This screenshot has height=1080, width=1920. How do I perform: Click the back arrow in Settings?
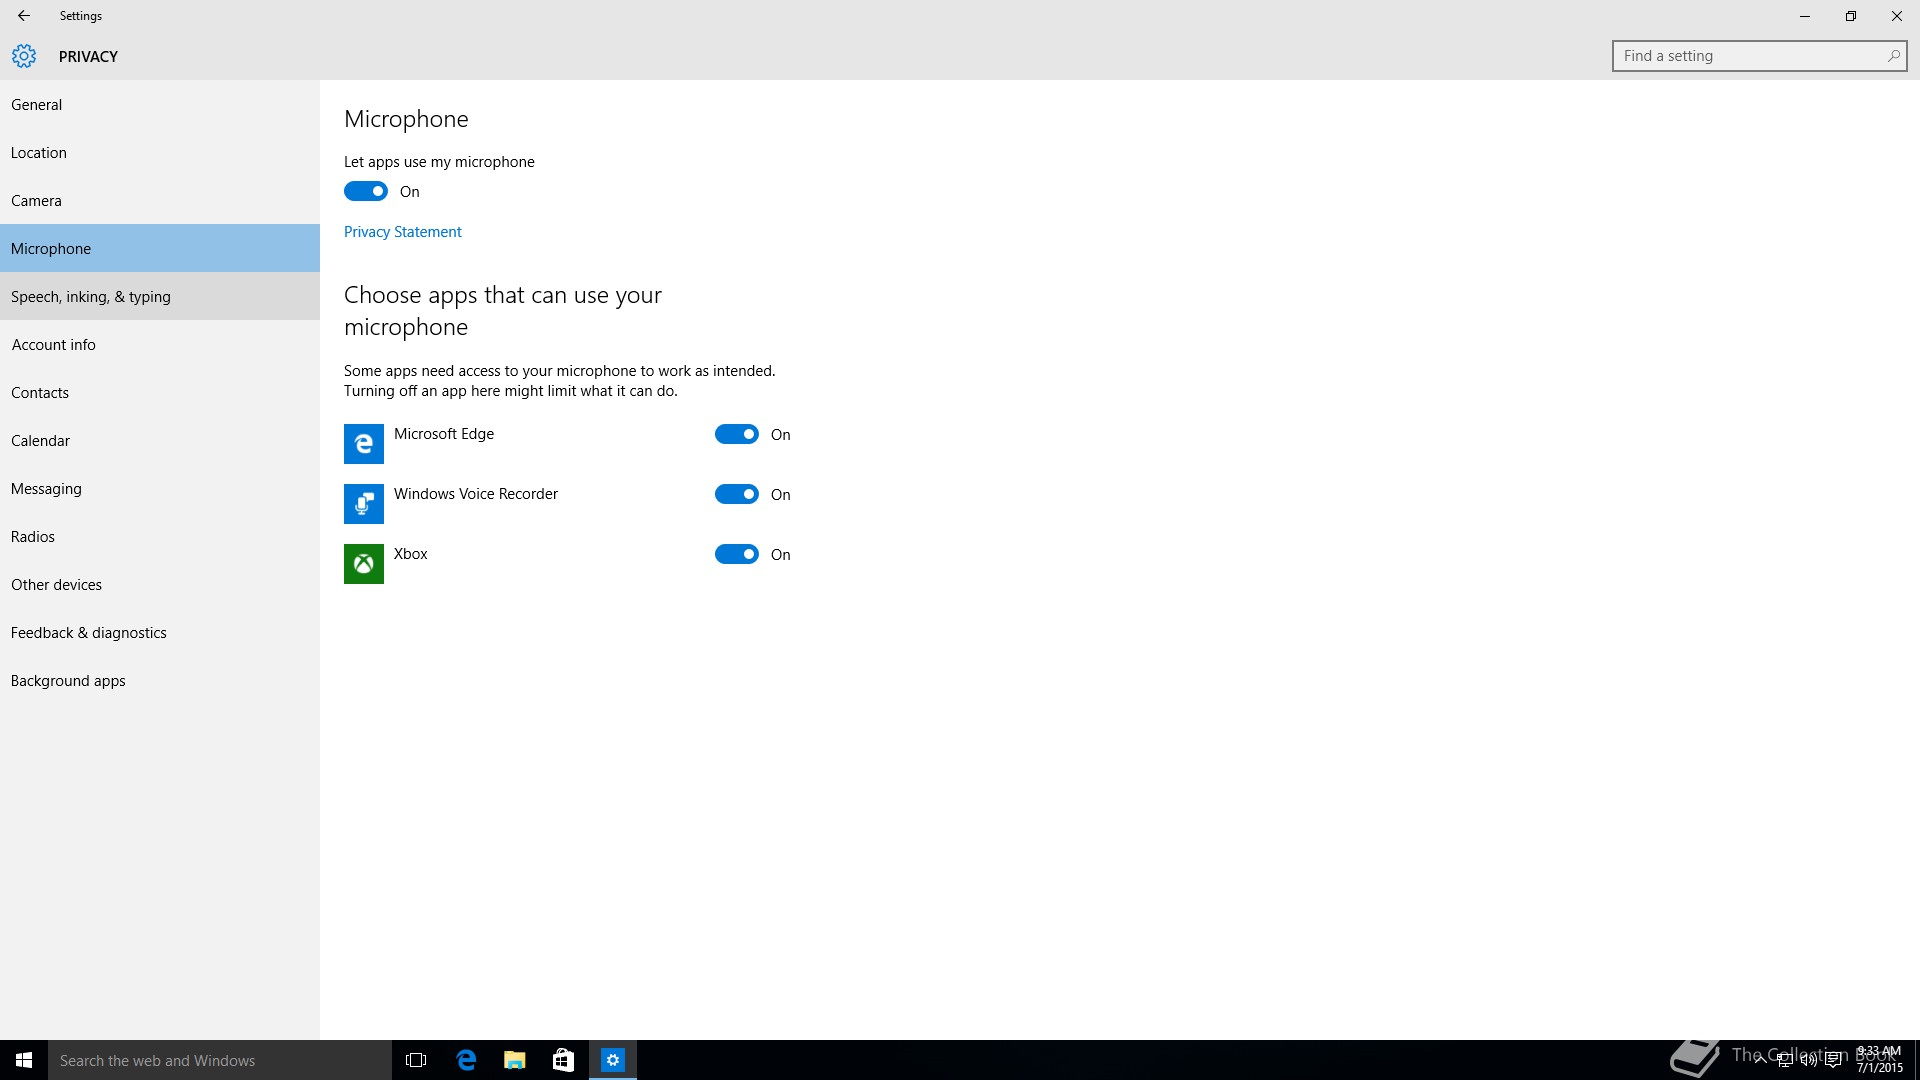(24, 16)
